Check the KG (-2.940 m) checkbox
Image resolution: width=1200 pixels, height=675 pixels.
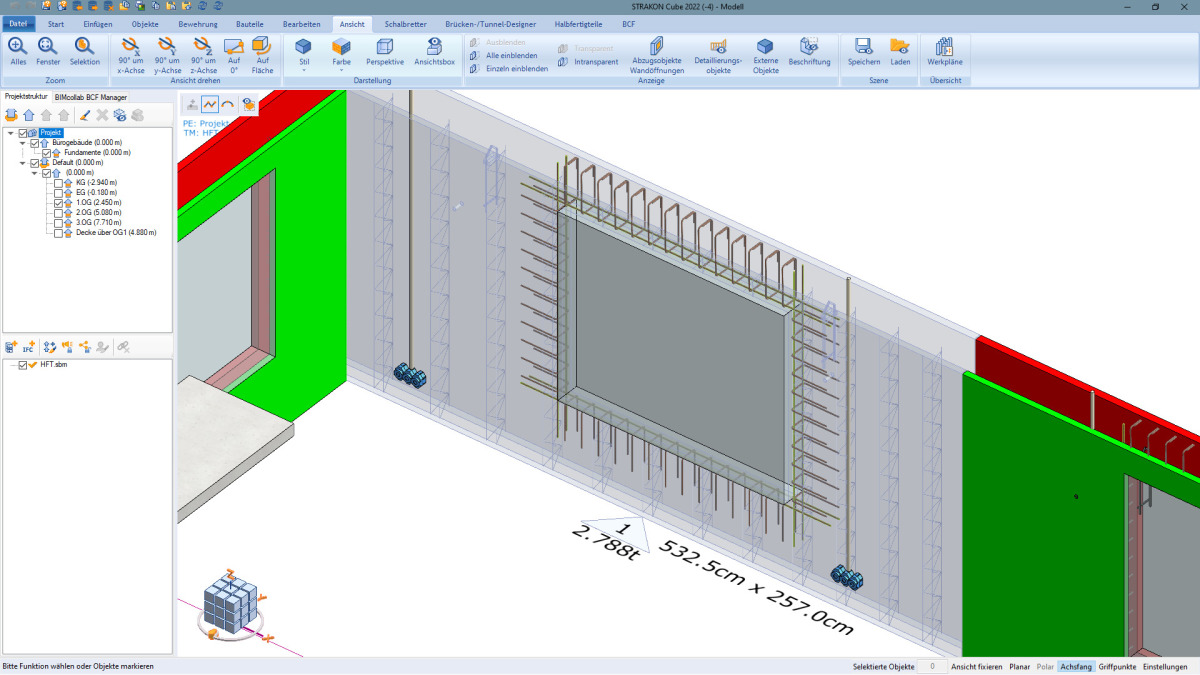point(58,183)
